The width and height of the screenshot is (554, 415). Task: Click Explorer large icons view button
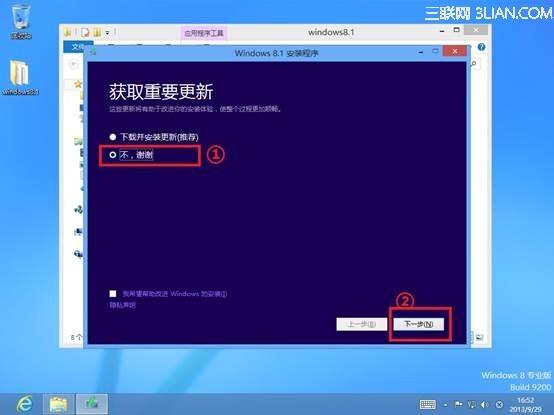(x=479, y=337)
